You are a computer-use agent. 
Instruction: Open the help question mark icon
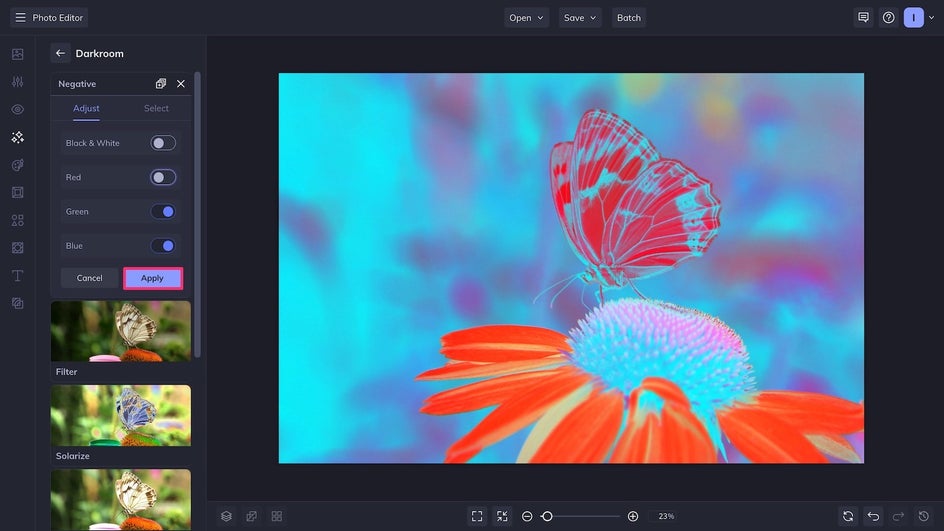[889, 17]
